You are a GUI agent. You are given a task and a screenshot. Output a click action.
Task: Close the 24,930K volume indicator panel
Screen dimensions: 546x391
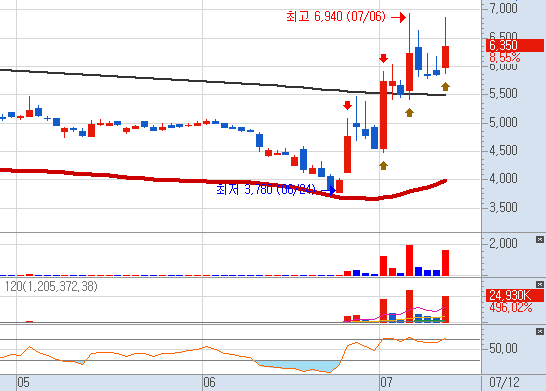click(x=539, y=284)
